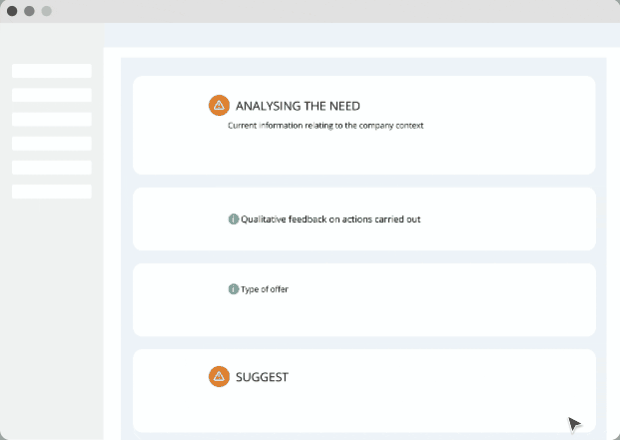Select the Type of offer label
620x440 pixels.
[x=264, y=289]
